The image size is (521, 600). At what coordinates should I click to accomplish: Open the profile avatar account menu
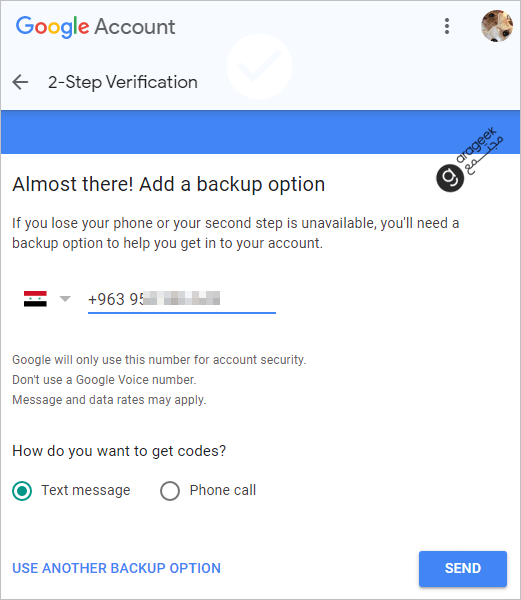pos(497,26)
